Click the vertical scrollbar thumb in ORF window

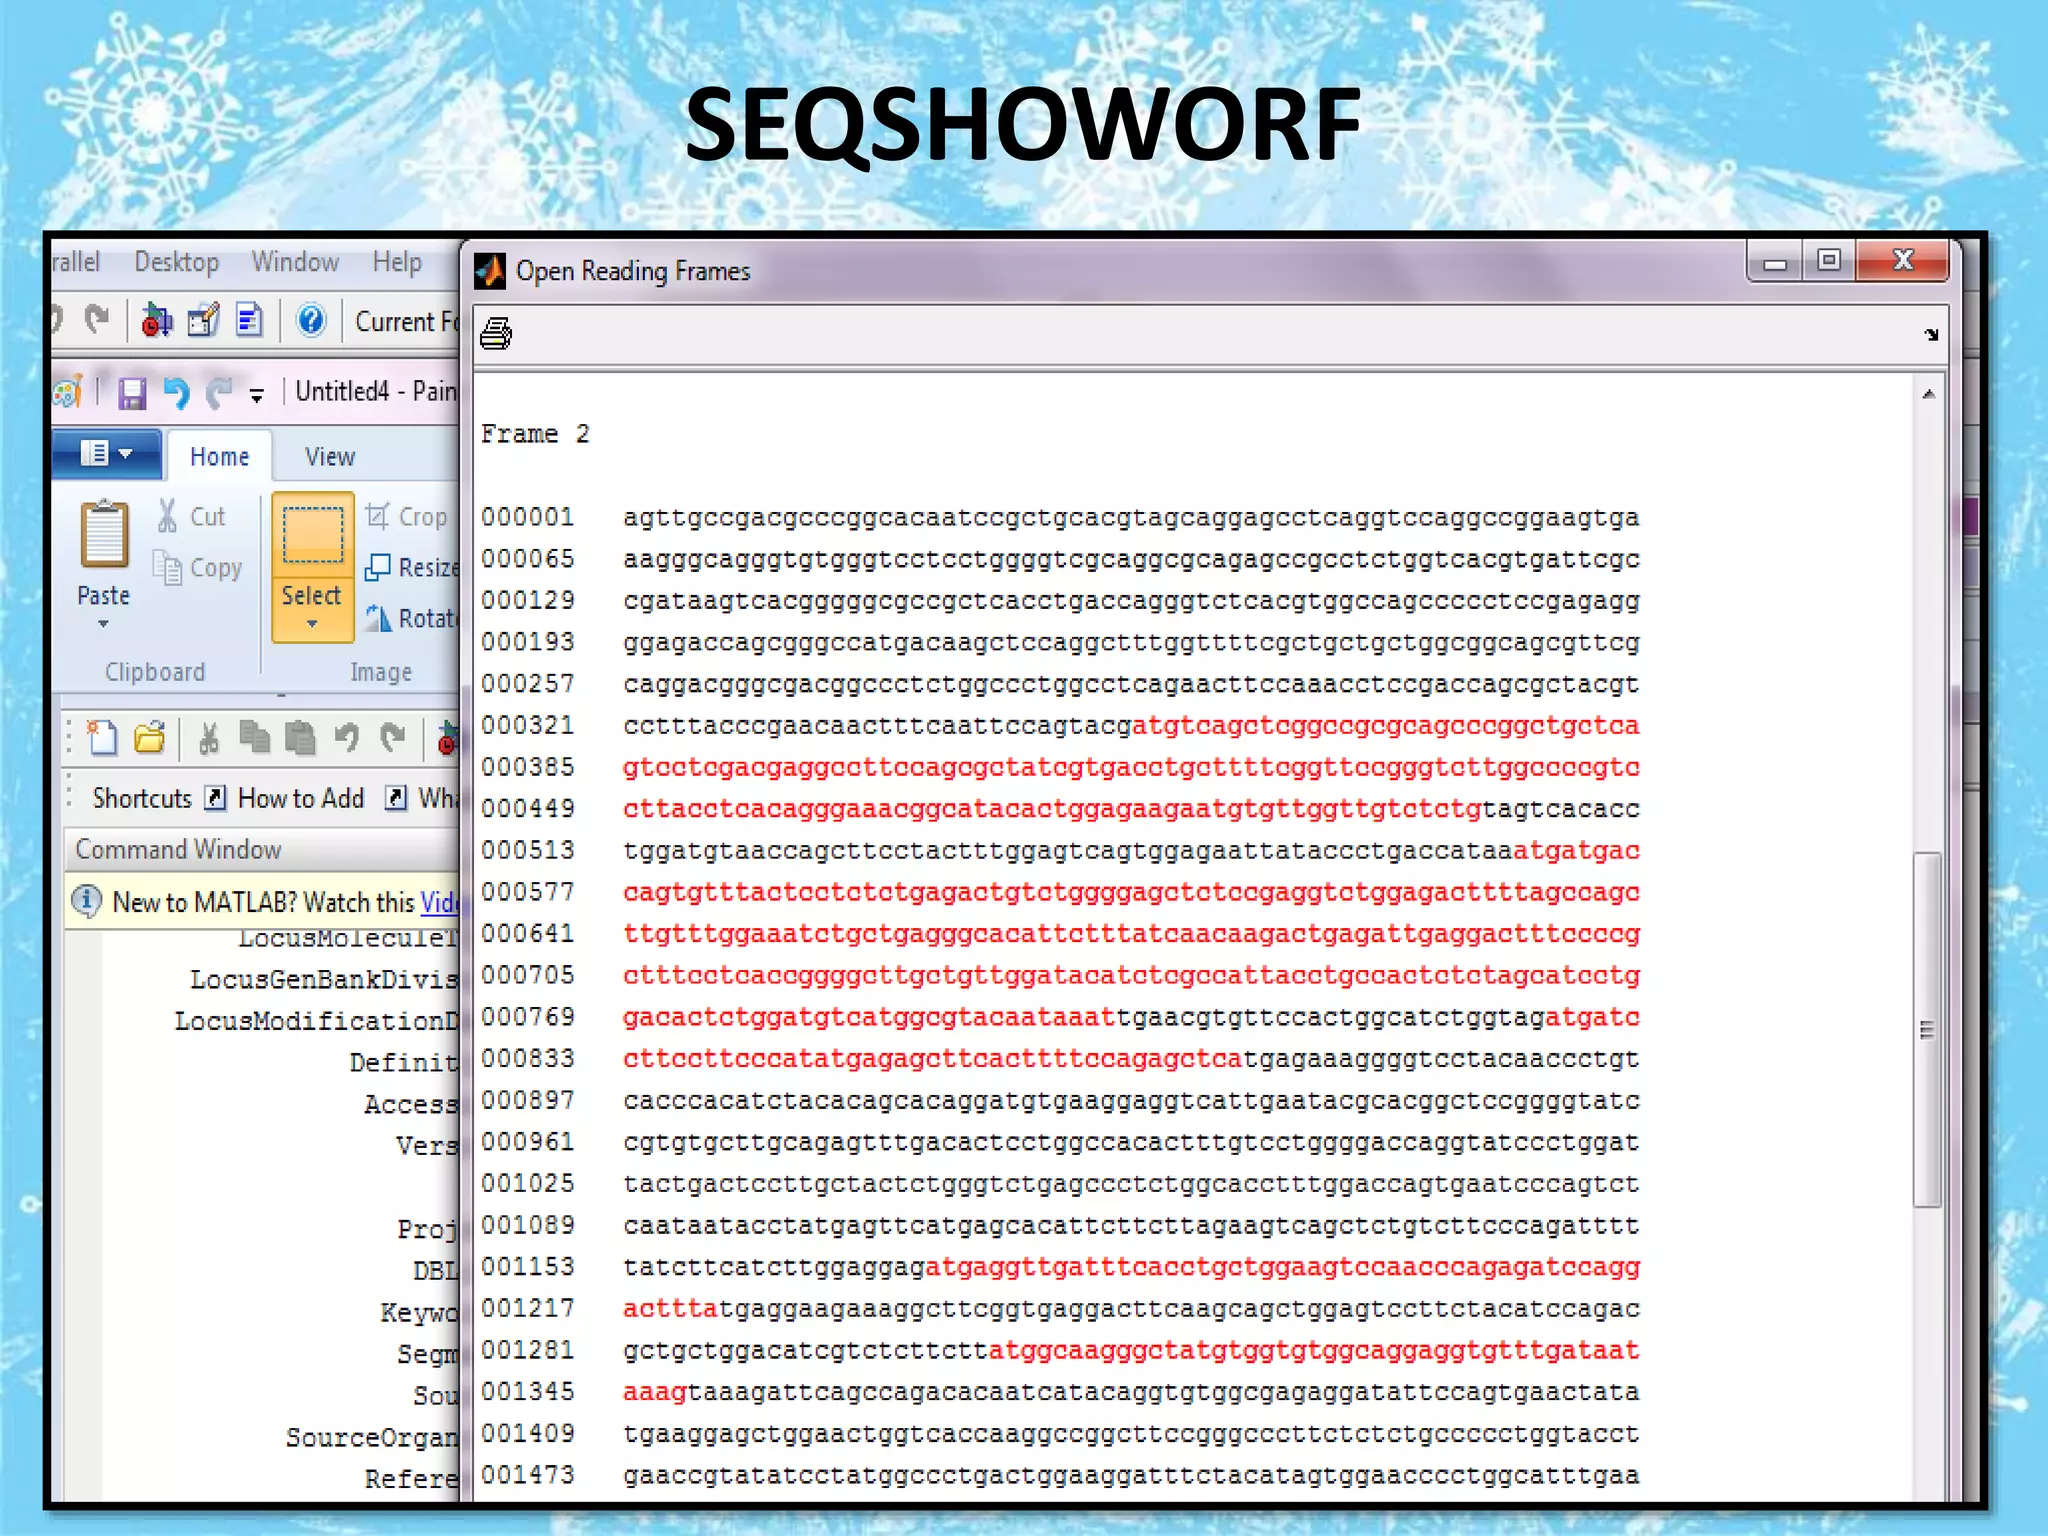pos(1927,1030)
